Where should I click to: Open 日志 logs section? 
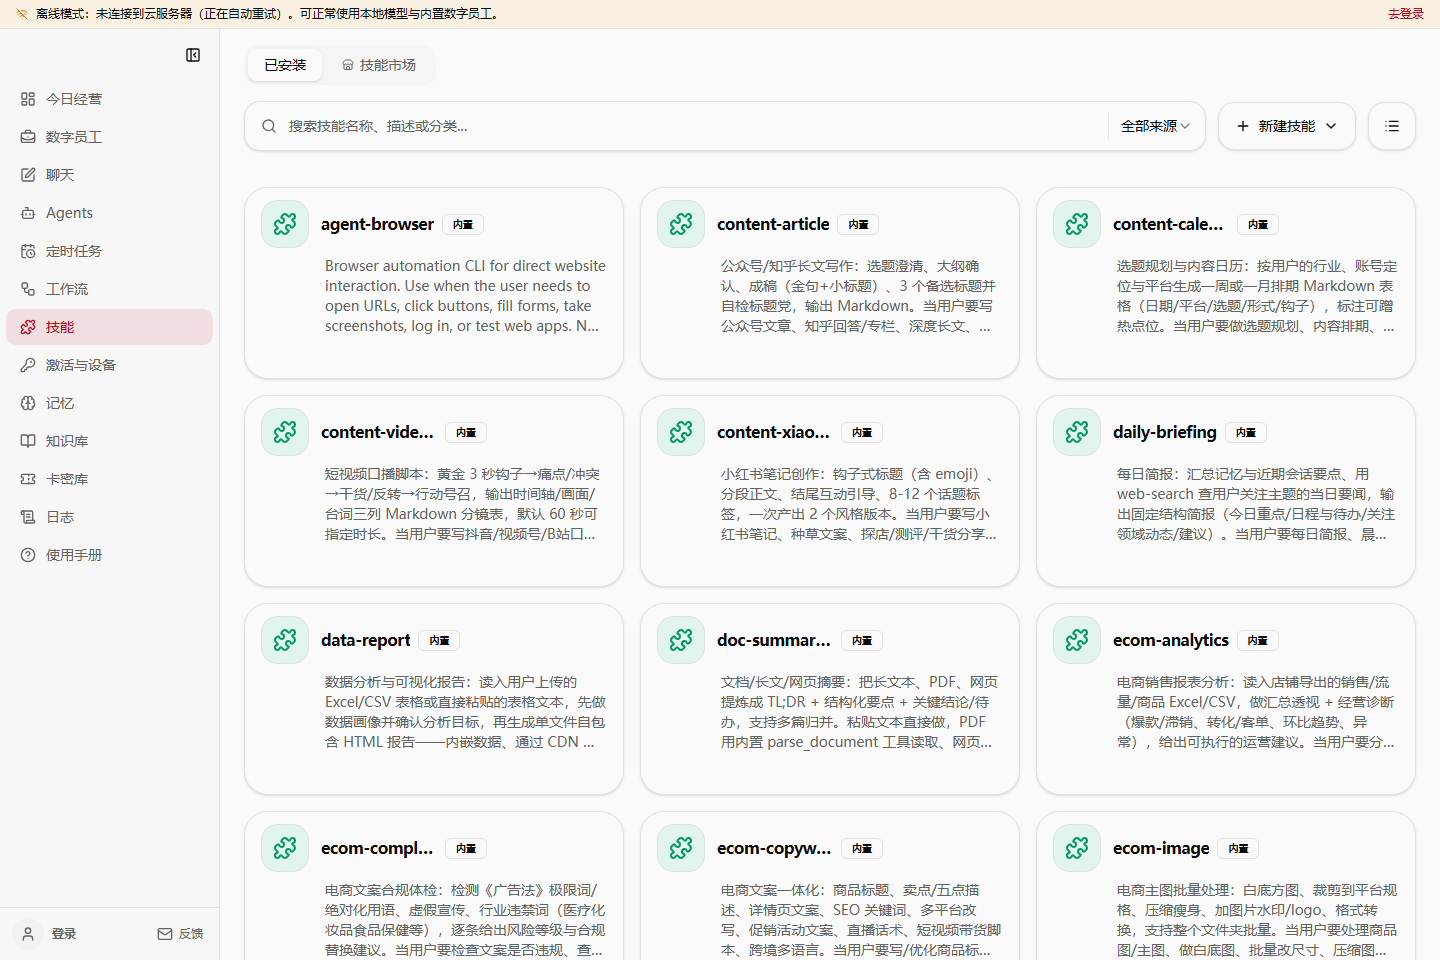[110, 517]
